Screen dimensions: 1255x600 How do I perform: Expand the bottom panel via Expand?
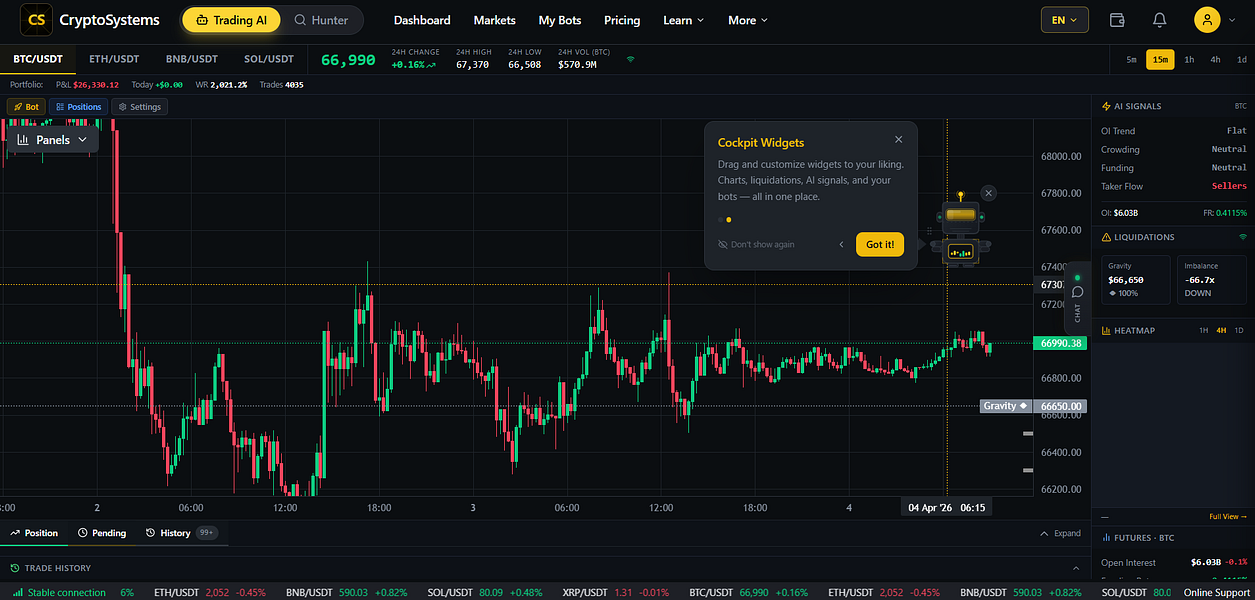click(x=1061, y=533)
